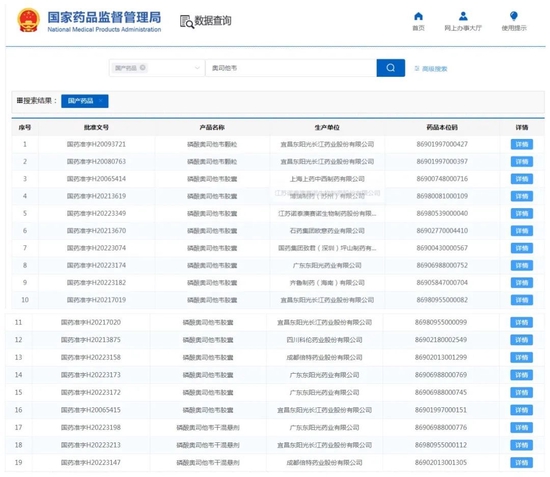Click manufacturer 齐鲁制药（海南）有限公司
This screenshot has width=550, height=477.
pos(327,283)
